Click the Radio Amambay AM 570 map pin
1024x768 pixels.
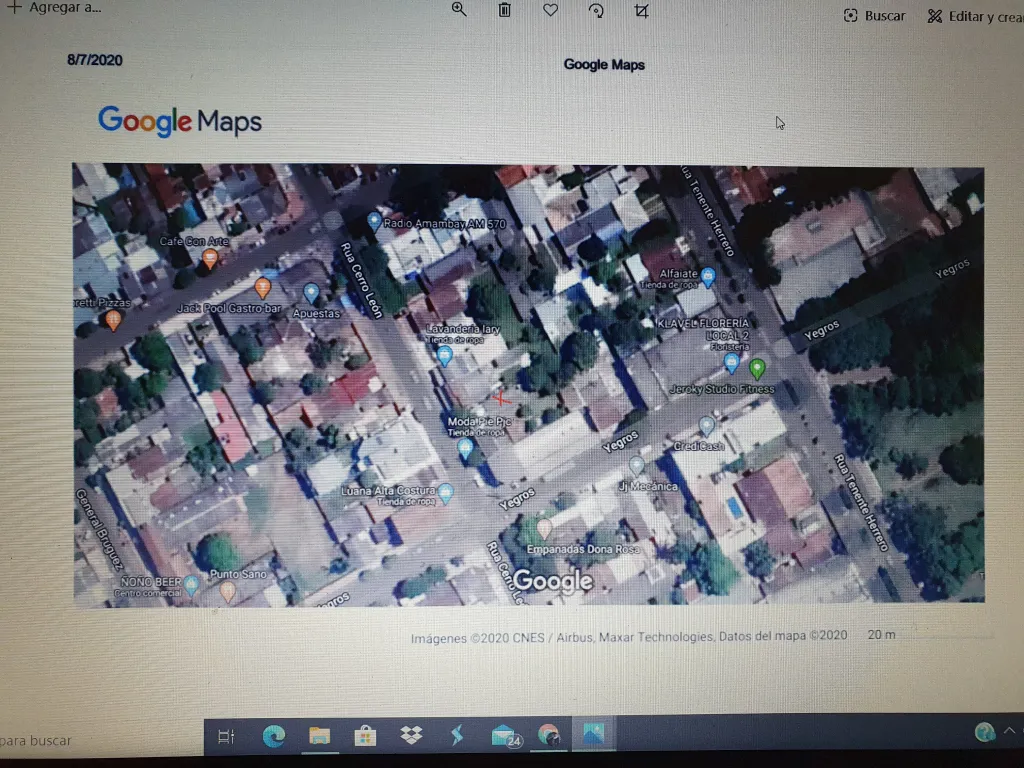click(x=374, y=221)
